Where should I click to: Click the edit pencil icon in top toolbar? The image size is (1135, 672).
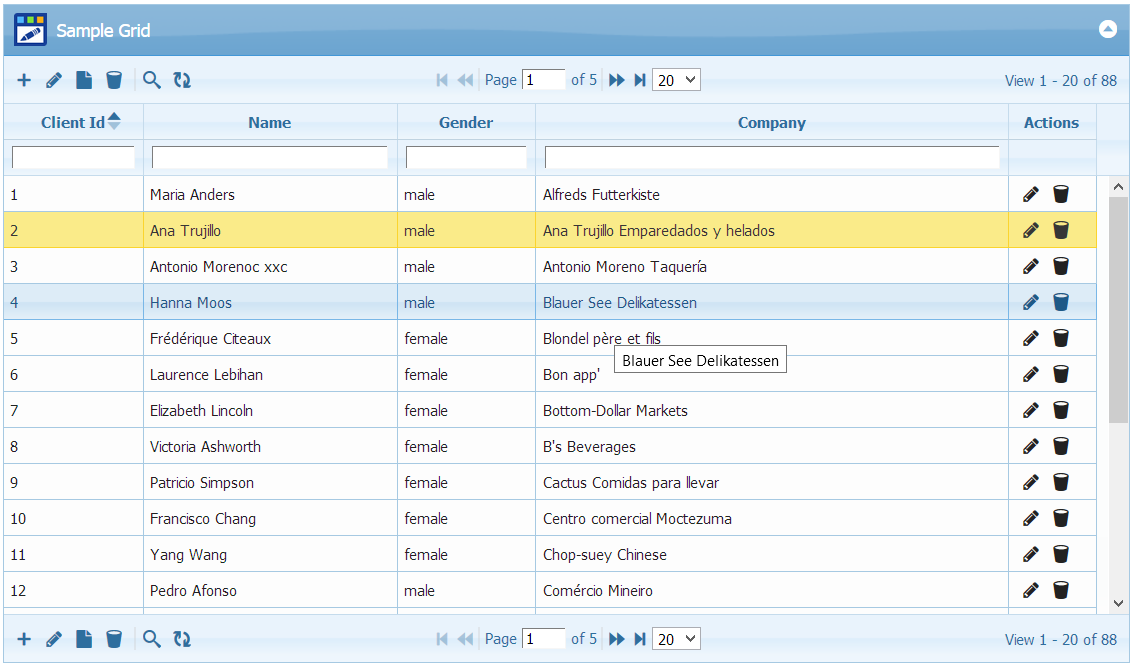54,81
